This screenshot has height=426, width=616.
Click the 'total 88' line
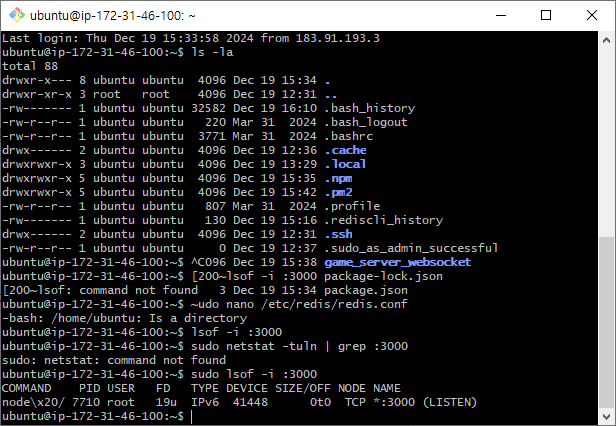tap(30, 66)
